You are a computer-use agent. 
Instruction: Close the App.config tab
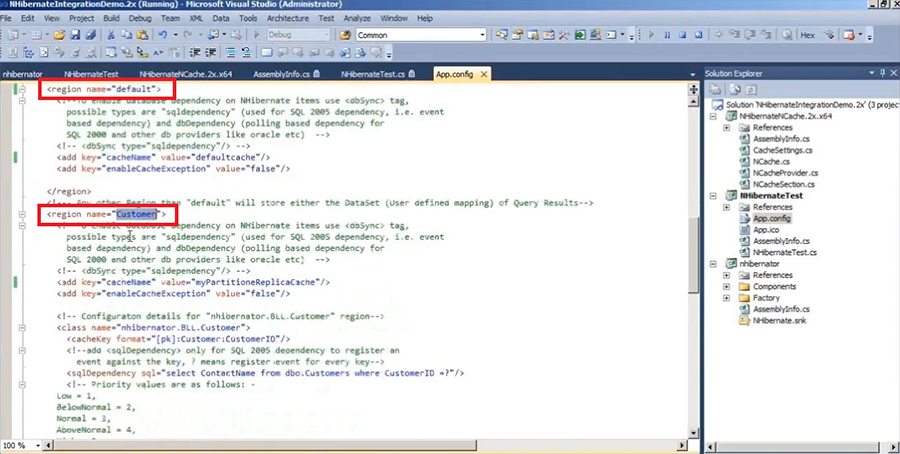484,74
